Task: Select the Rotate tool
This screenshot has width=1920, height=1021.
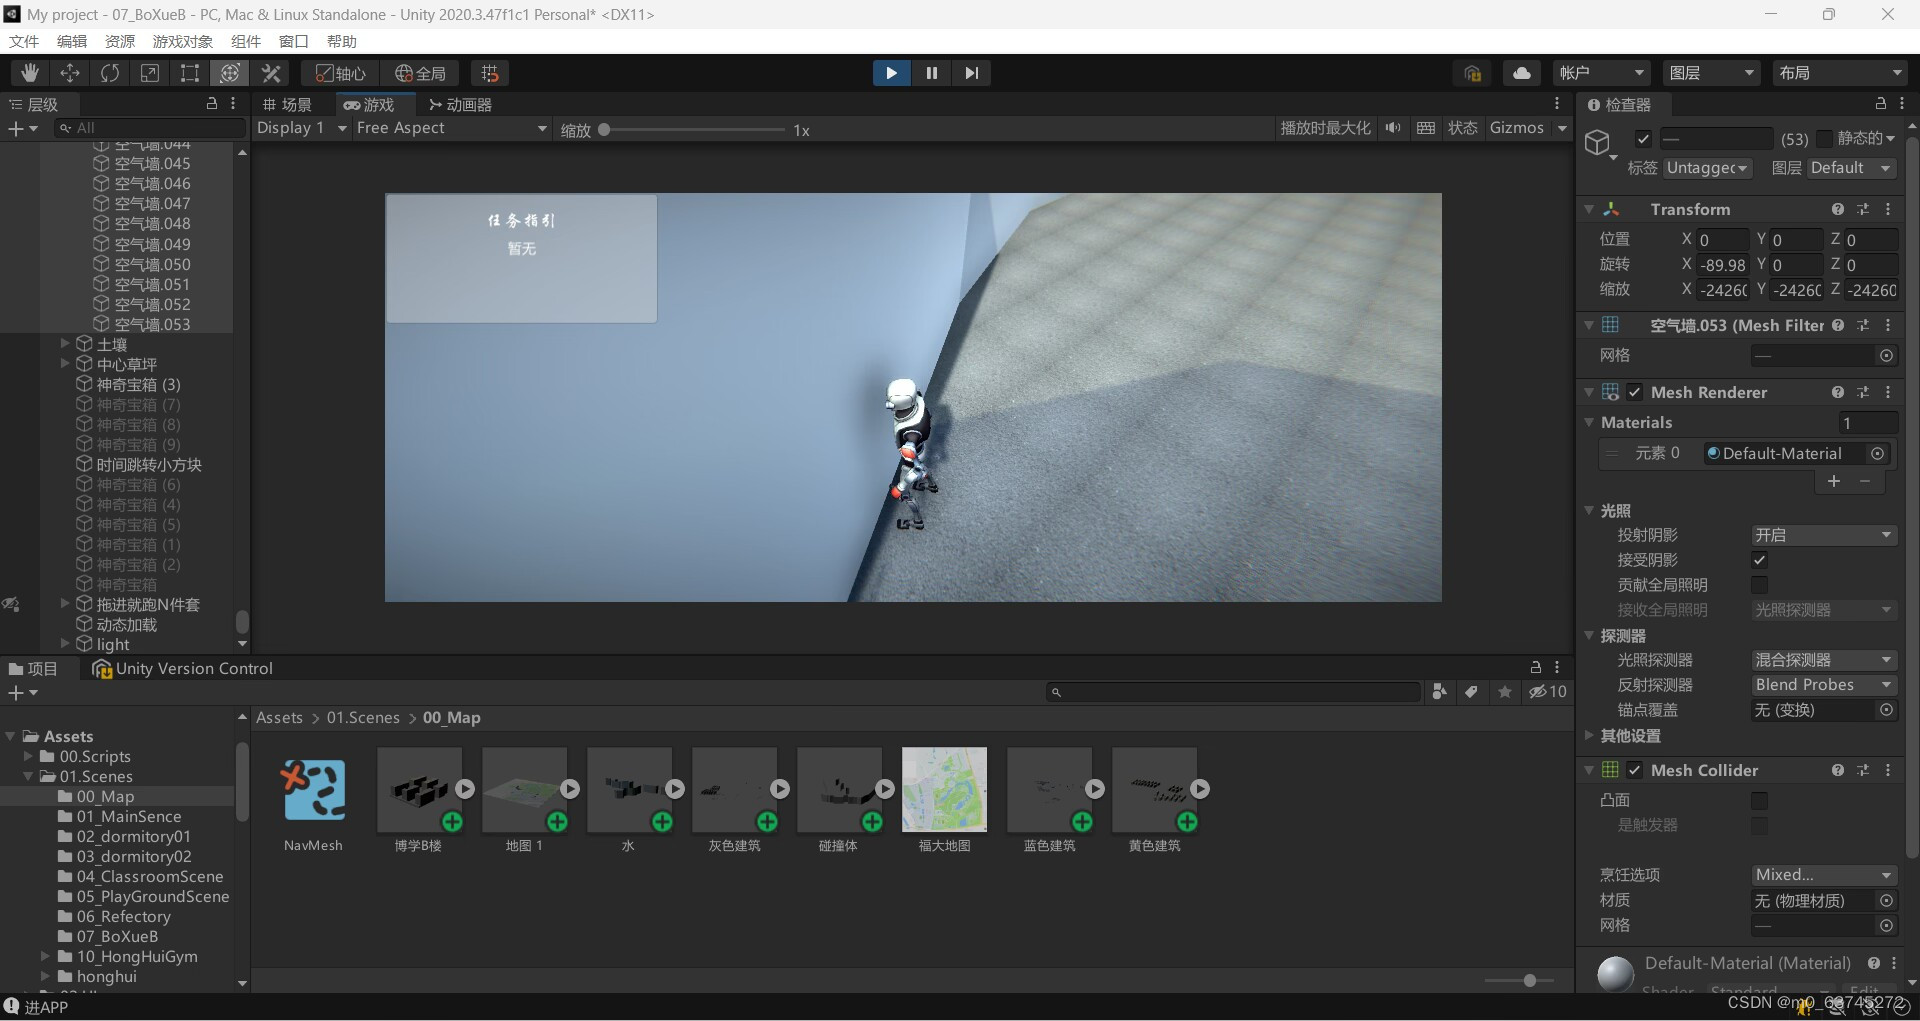Action: click(x=110, y=73)
